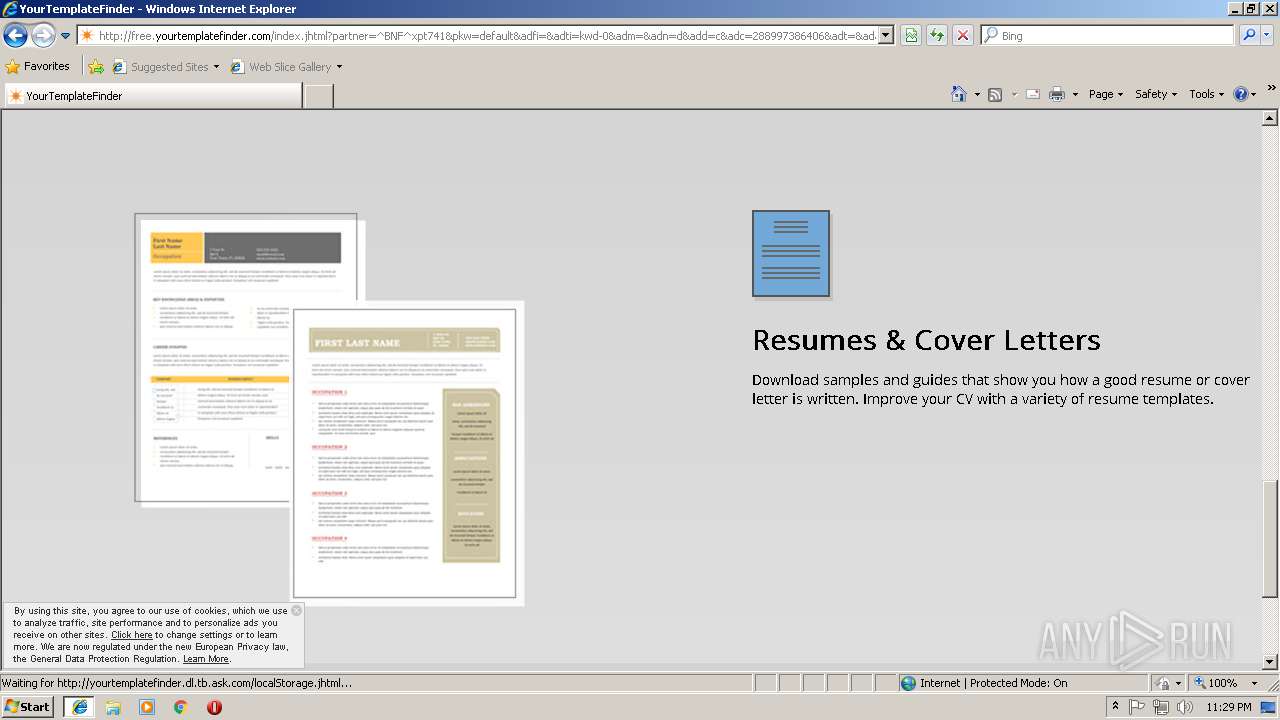Go forward with the browser Forward arrow

point(43,36)
